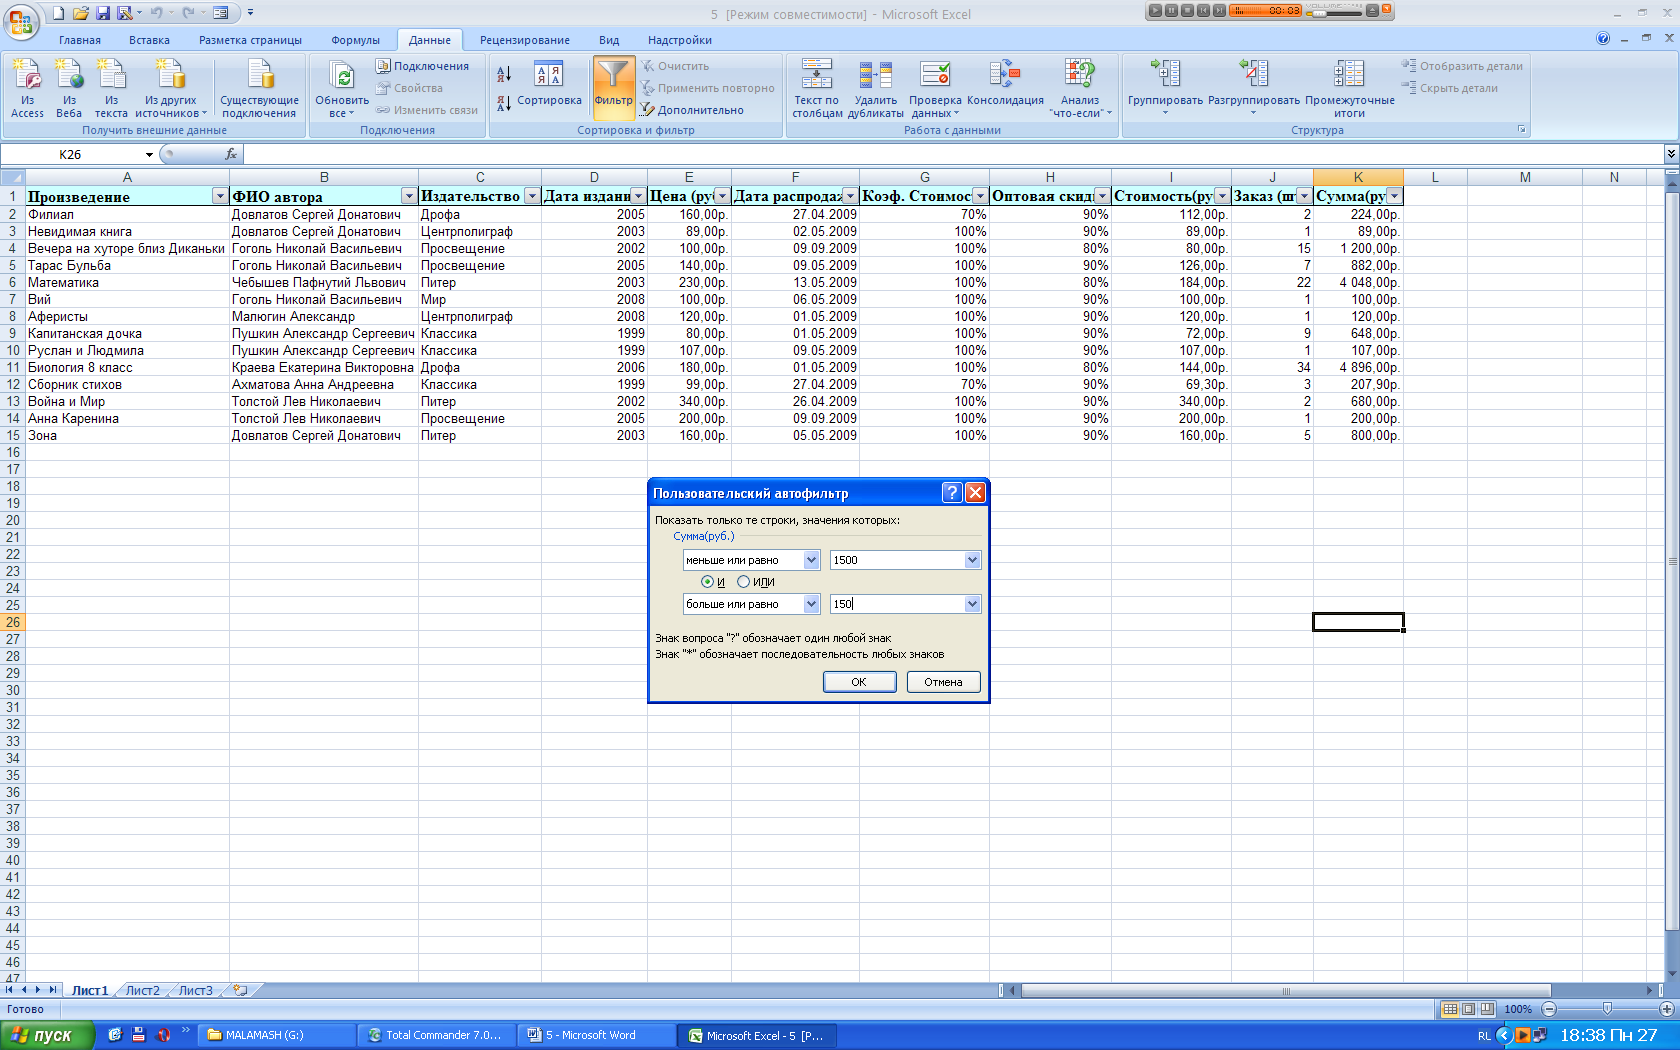Switch to Page Layout view in status bar

click(1468, 1009)
